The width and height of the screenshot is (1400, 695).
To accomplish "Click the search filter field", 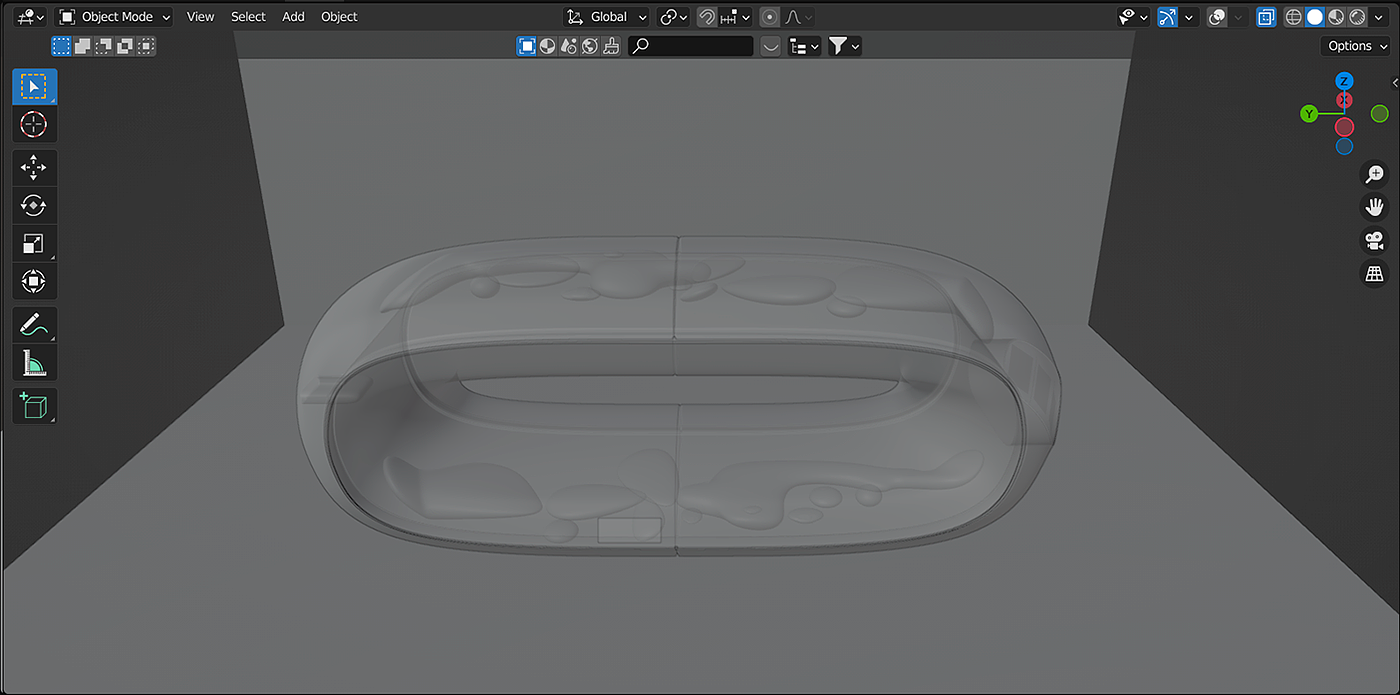I will [691, 46].
